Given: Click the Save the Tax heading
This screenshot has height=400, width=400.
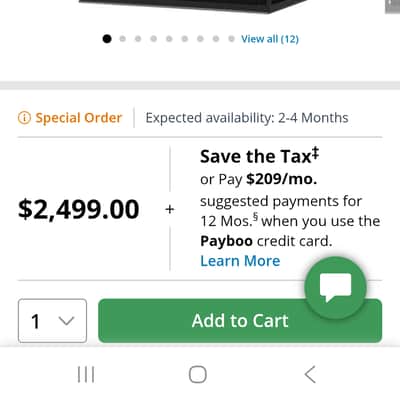Looking at the screenshot, I should pyautogui.click(x=259, y=156).
